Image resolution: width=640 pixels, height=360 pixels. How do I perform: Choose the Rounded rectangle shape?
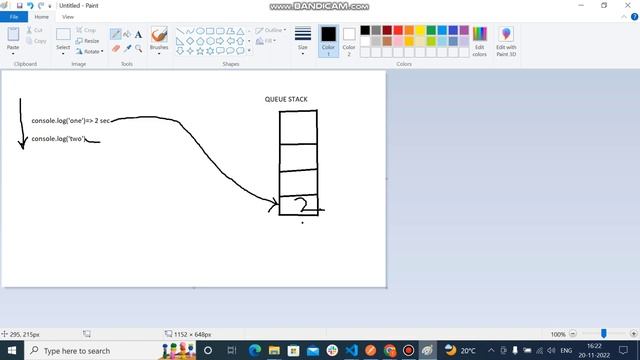(220, 31)
